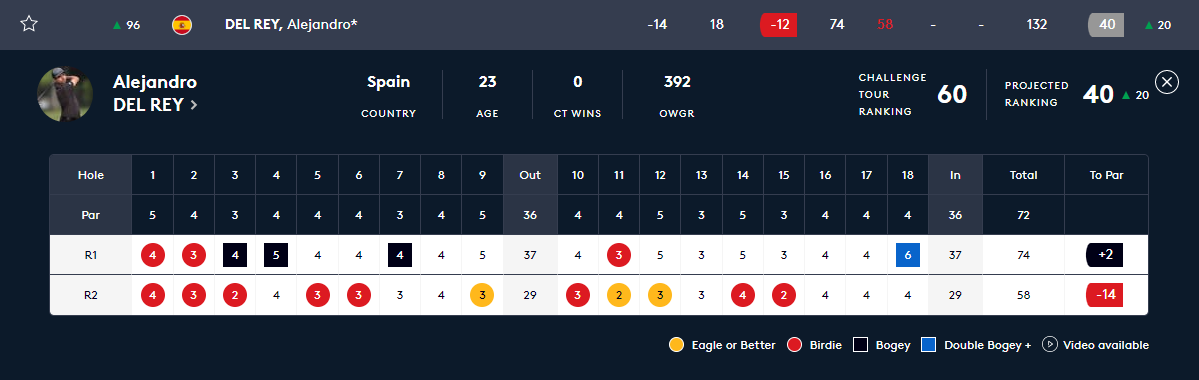Close the player scorecard panel
Image resolution: width=1199 pixels, height=380 pixels.
[x=1166, y=82]
